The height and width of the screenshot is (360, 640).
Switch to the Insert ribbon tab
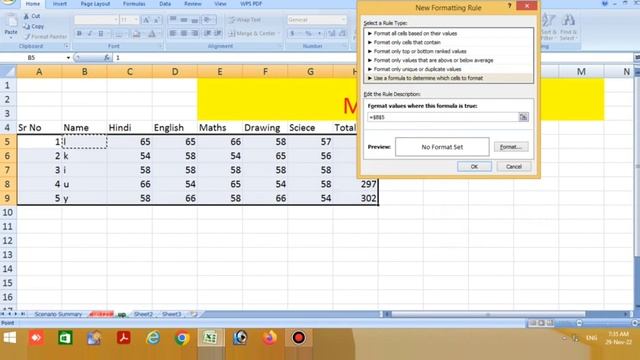[60, 4]
